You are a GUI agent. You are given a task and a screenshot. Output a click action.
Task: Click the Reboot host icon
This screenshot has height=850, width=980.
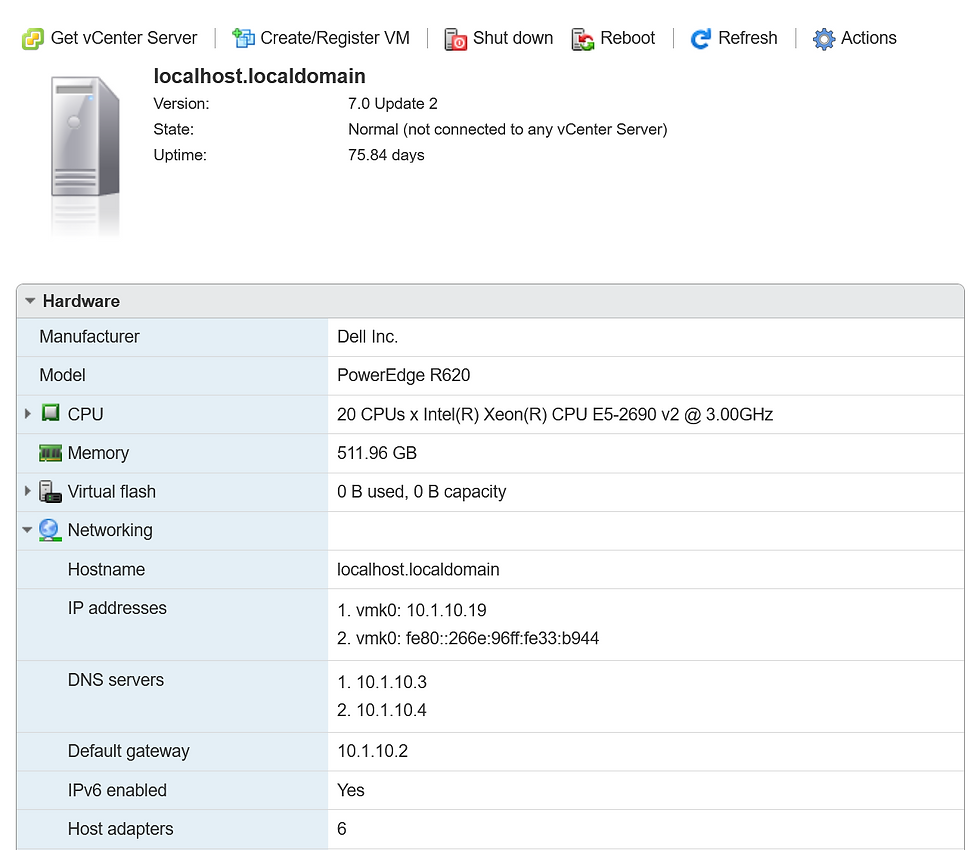click(x=582, y=39)
